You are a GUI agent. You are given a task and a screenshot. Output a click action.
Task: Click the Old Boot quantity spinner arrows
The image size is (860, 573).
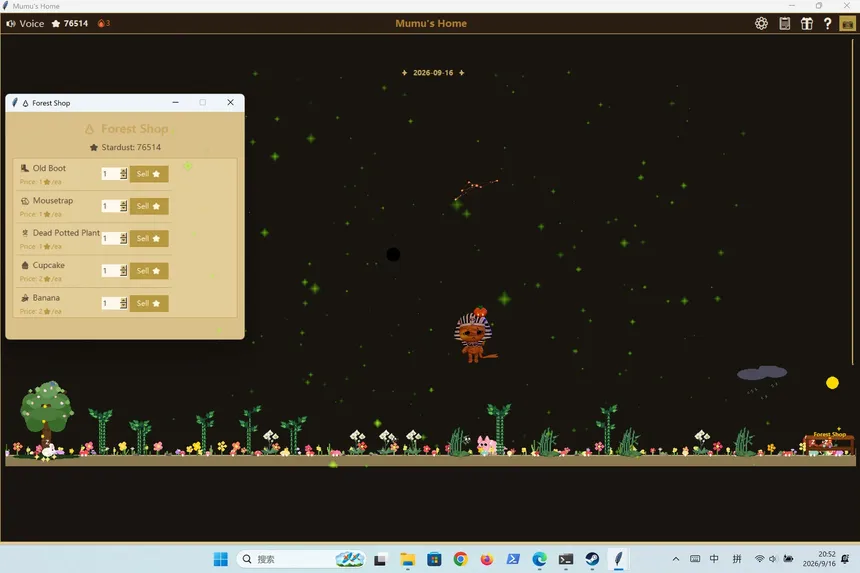tap(123, 174)
